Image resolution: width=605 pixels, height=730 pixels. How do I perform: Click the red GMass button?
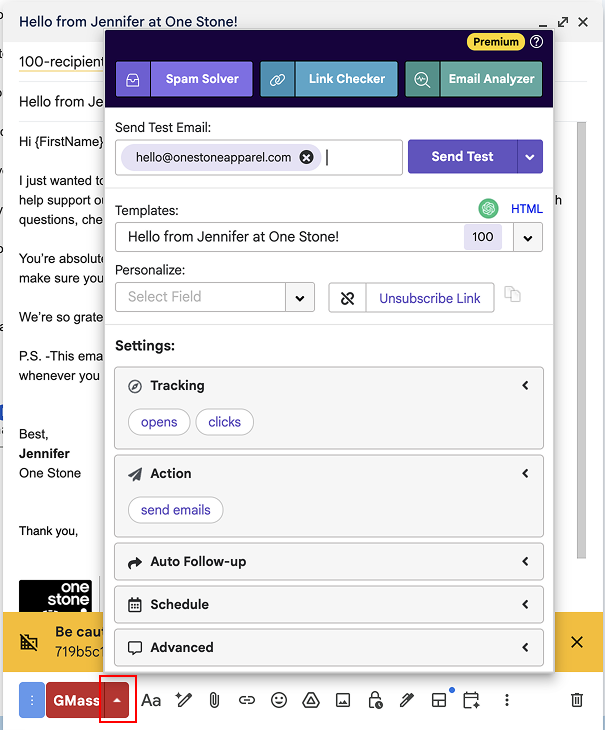point(75,700)
